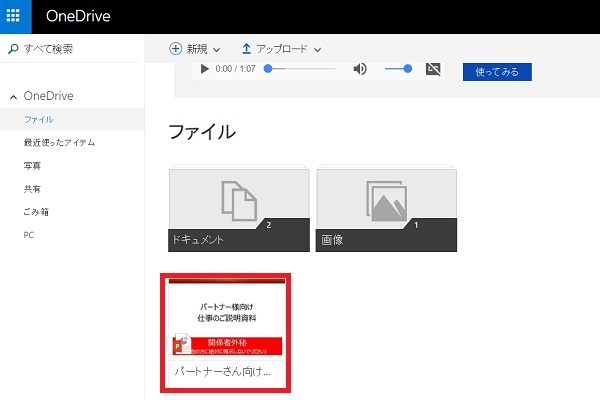Open 写真 in the left navigation

point(32,166)
